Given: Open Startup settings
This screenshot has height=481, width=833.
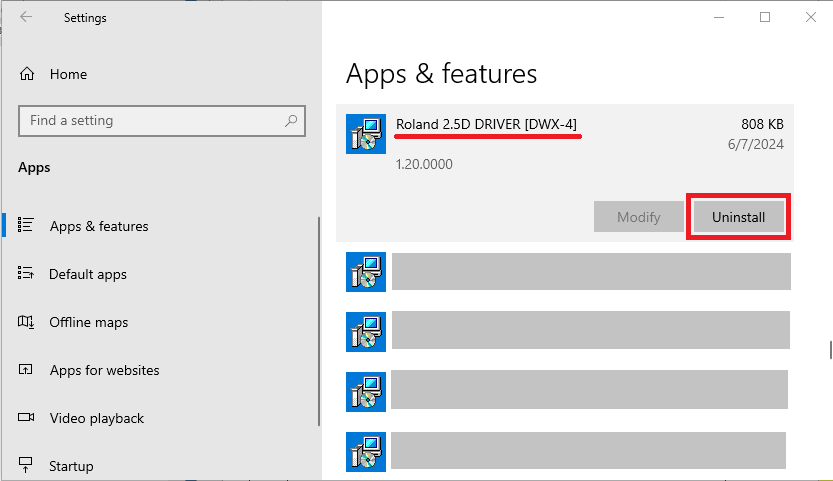Looking at the screenshot, I should (71, 466).
